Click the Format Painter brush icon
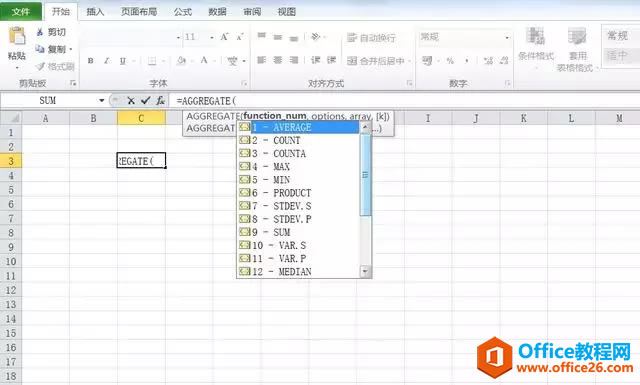Screen dimensions: 640x385 pyautogui.click(x=40, y=66)
